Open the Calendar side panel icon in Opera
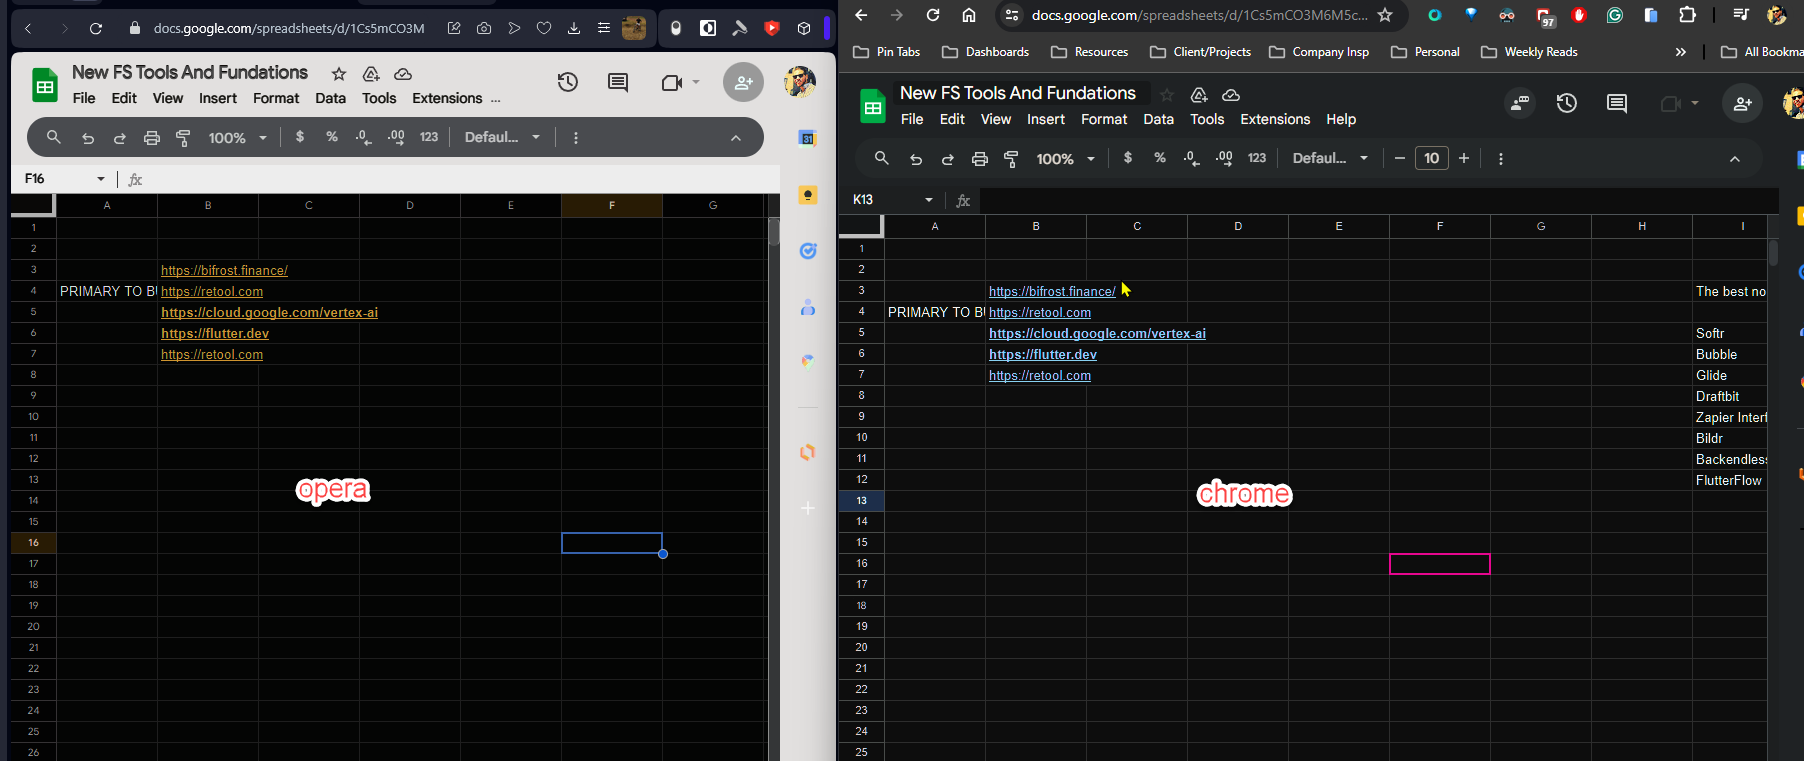Screen dimensions: 1804x761 (808, 138)
